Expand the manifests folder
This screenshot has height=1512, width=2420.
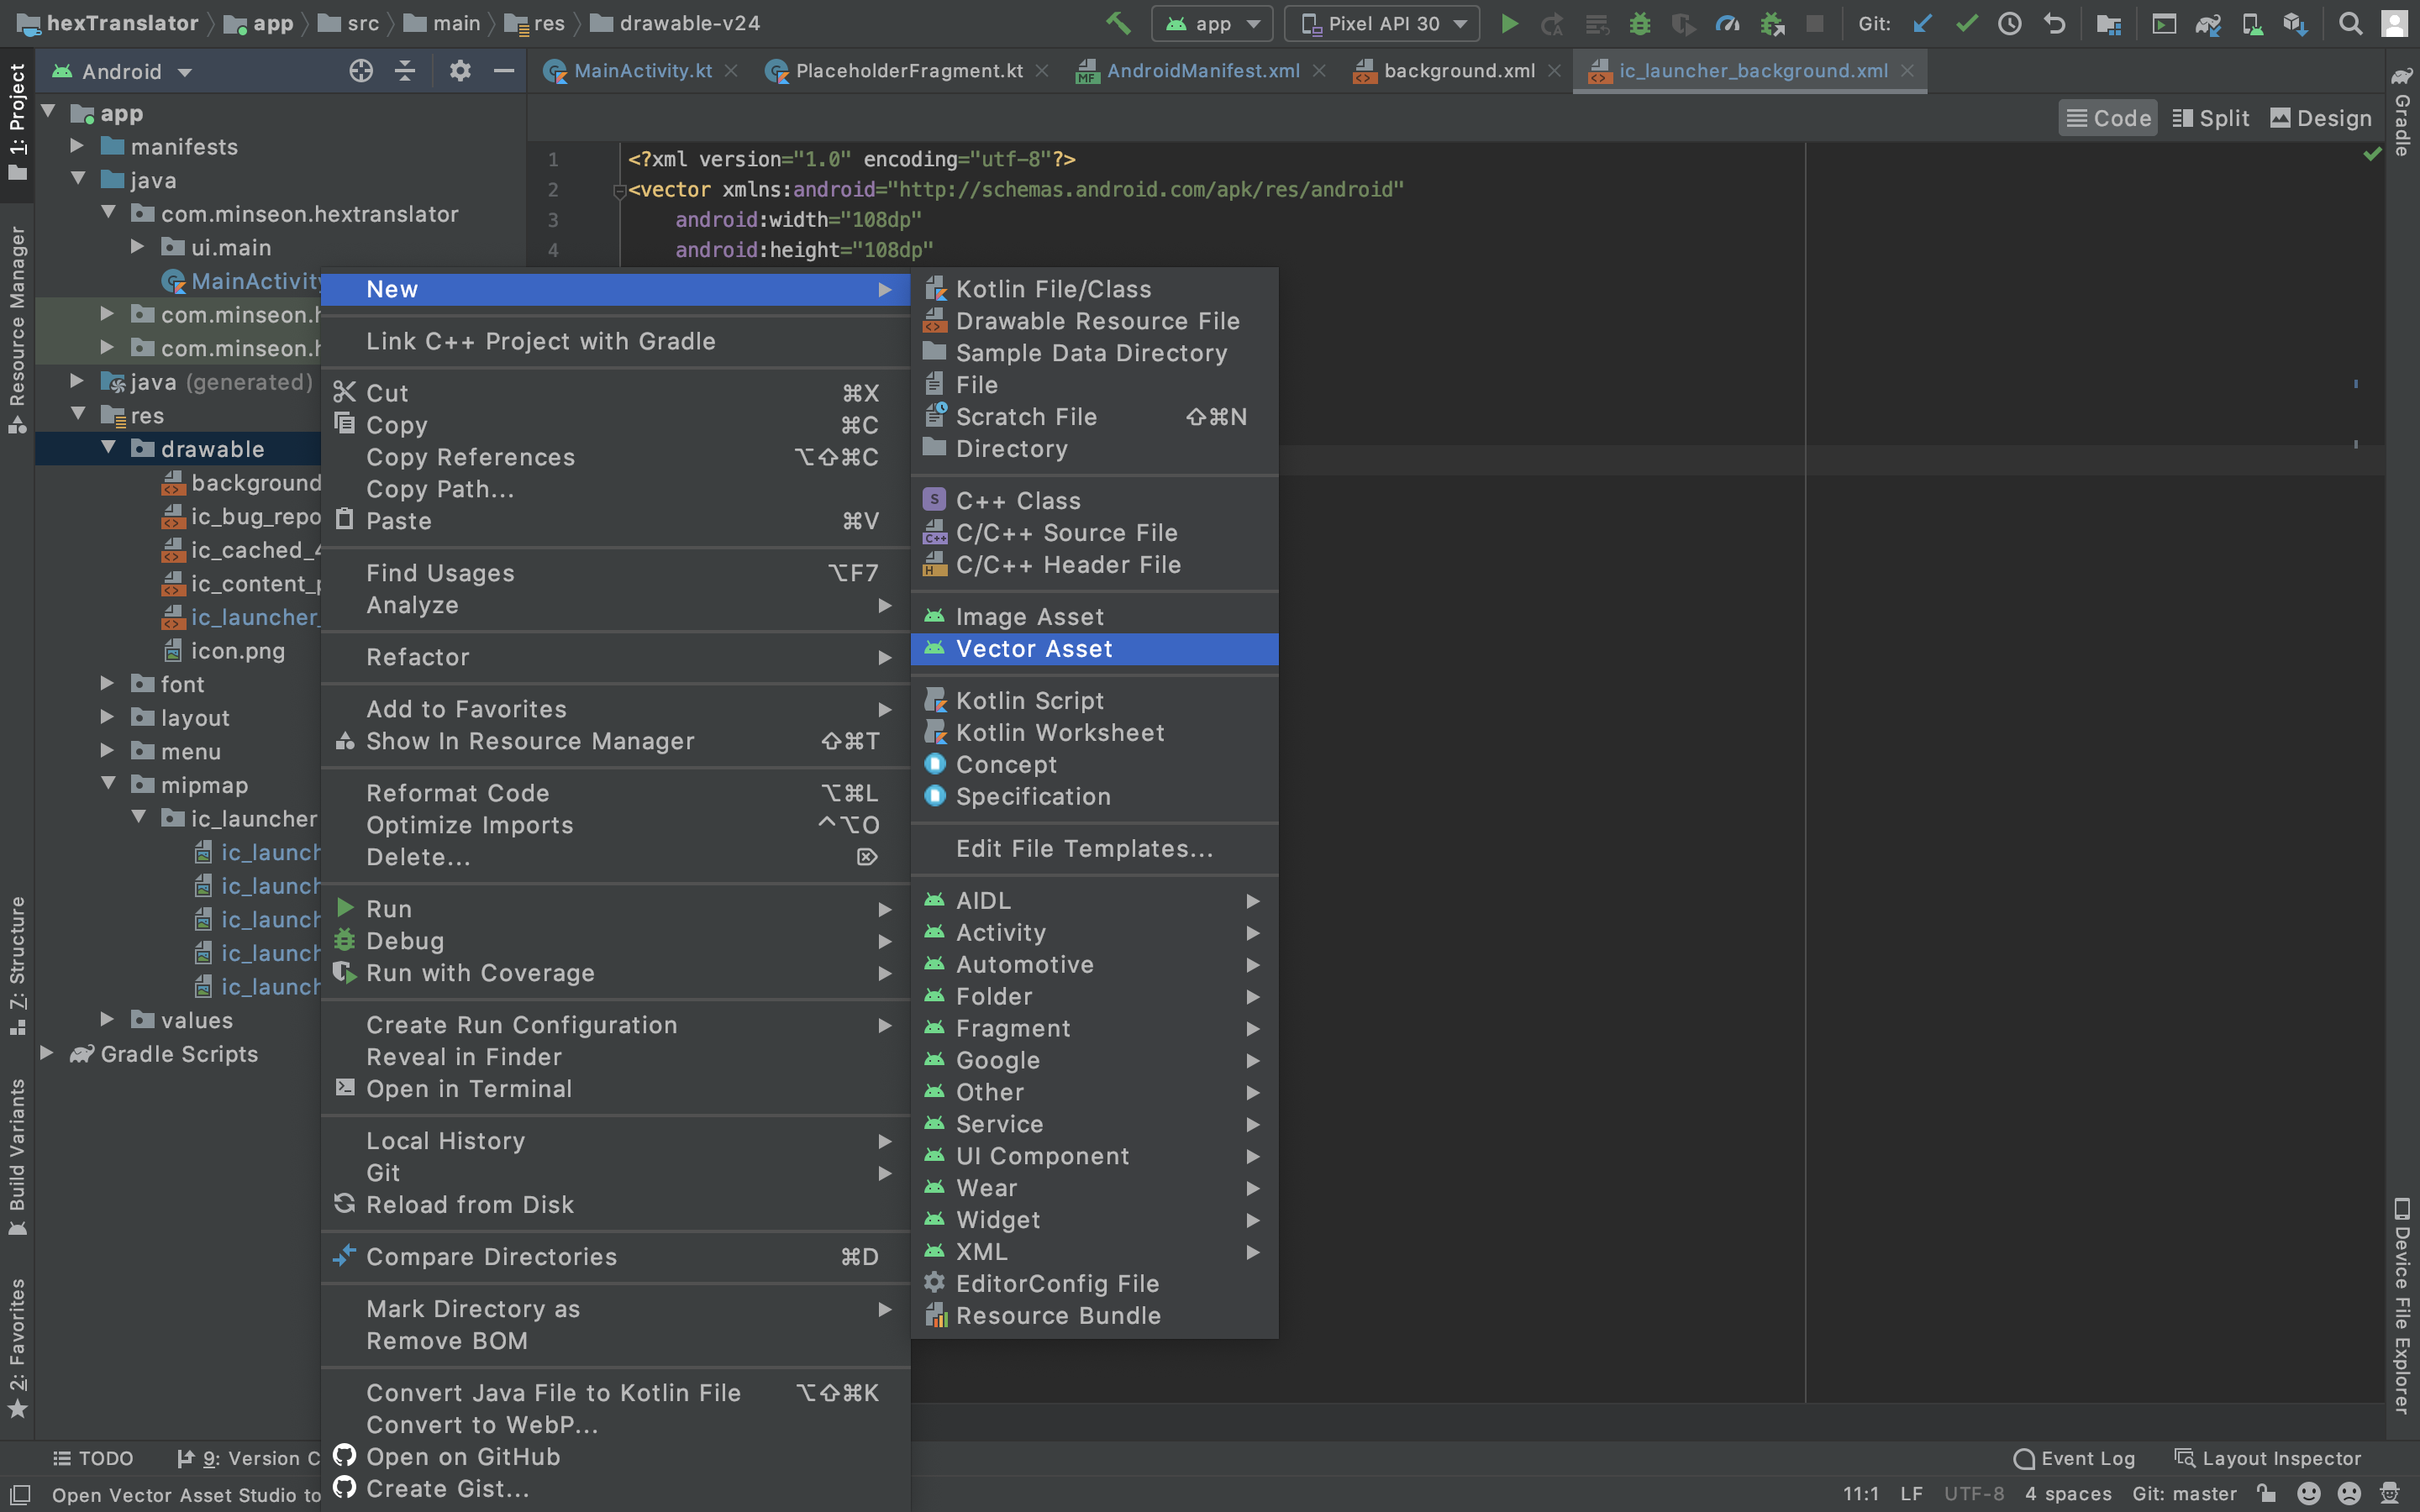pos(77,146)
